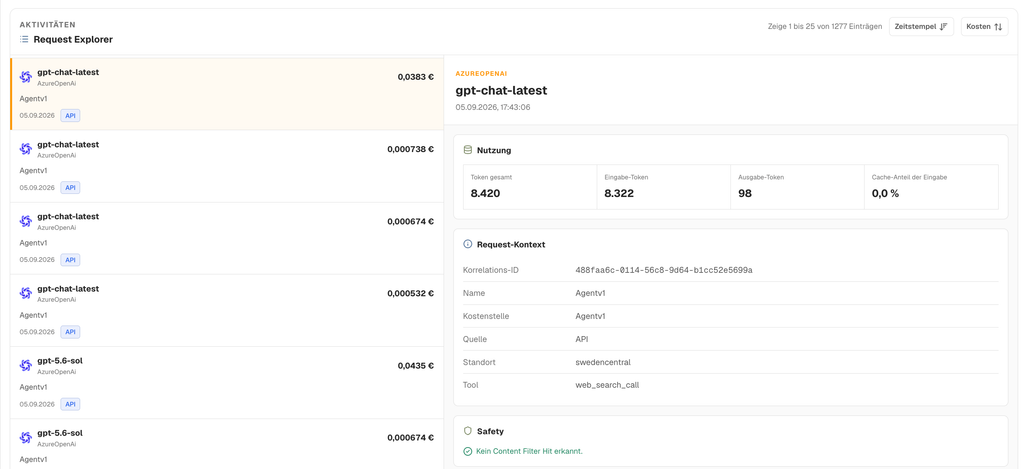Click the API badge on the 0,0383 € request
This screenshot has height=469, width=1024.
coord(71,116)
